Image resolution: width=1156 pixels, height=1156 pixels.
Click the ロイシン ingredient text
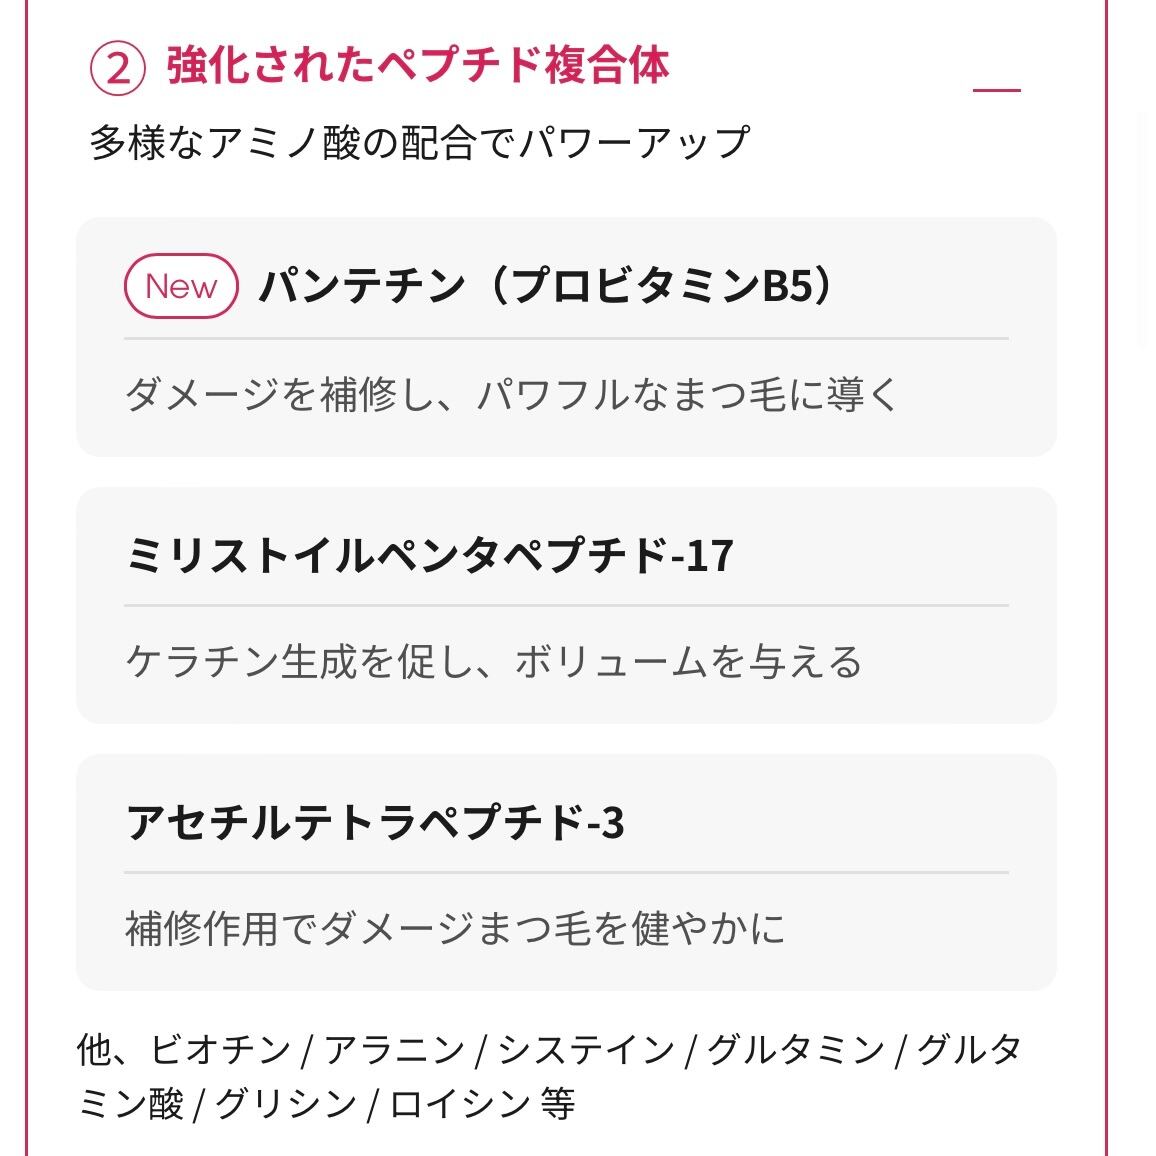click(460, 1104)
